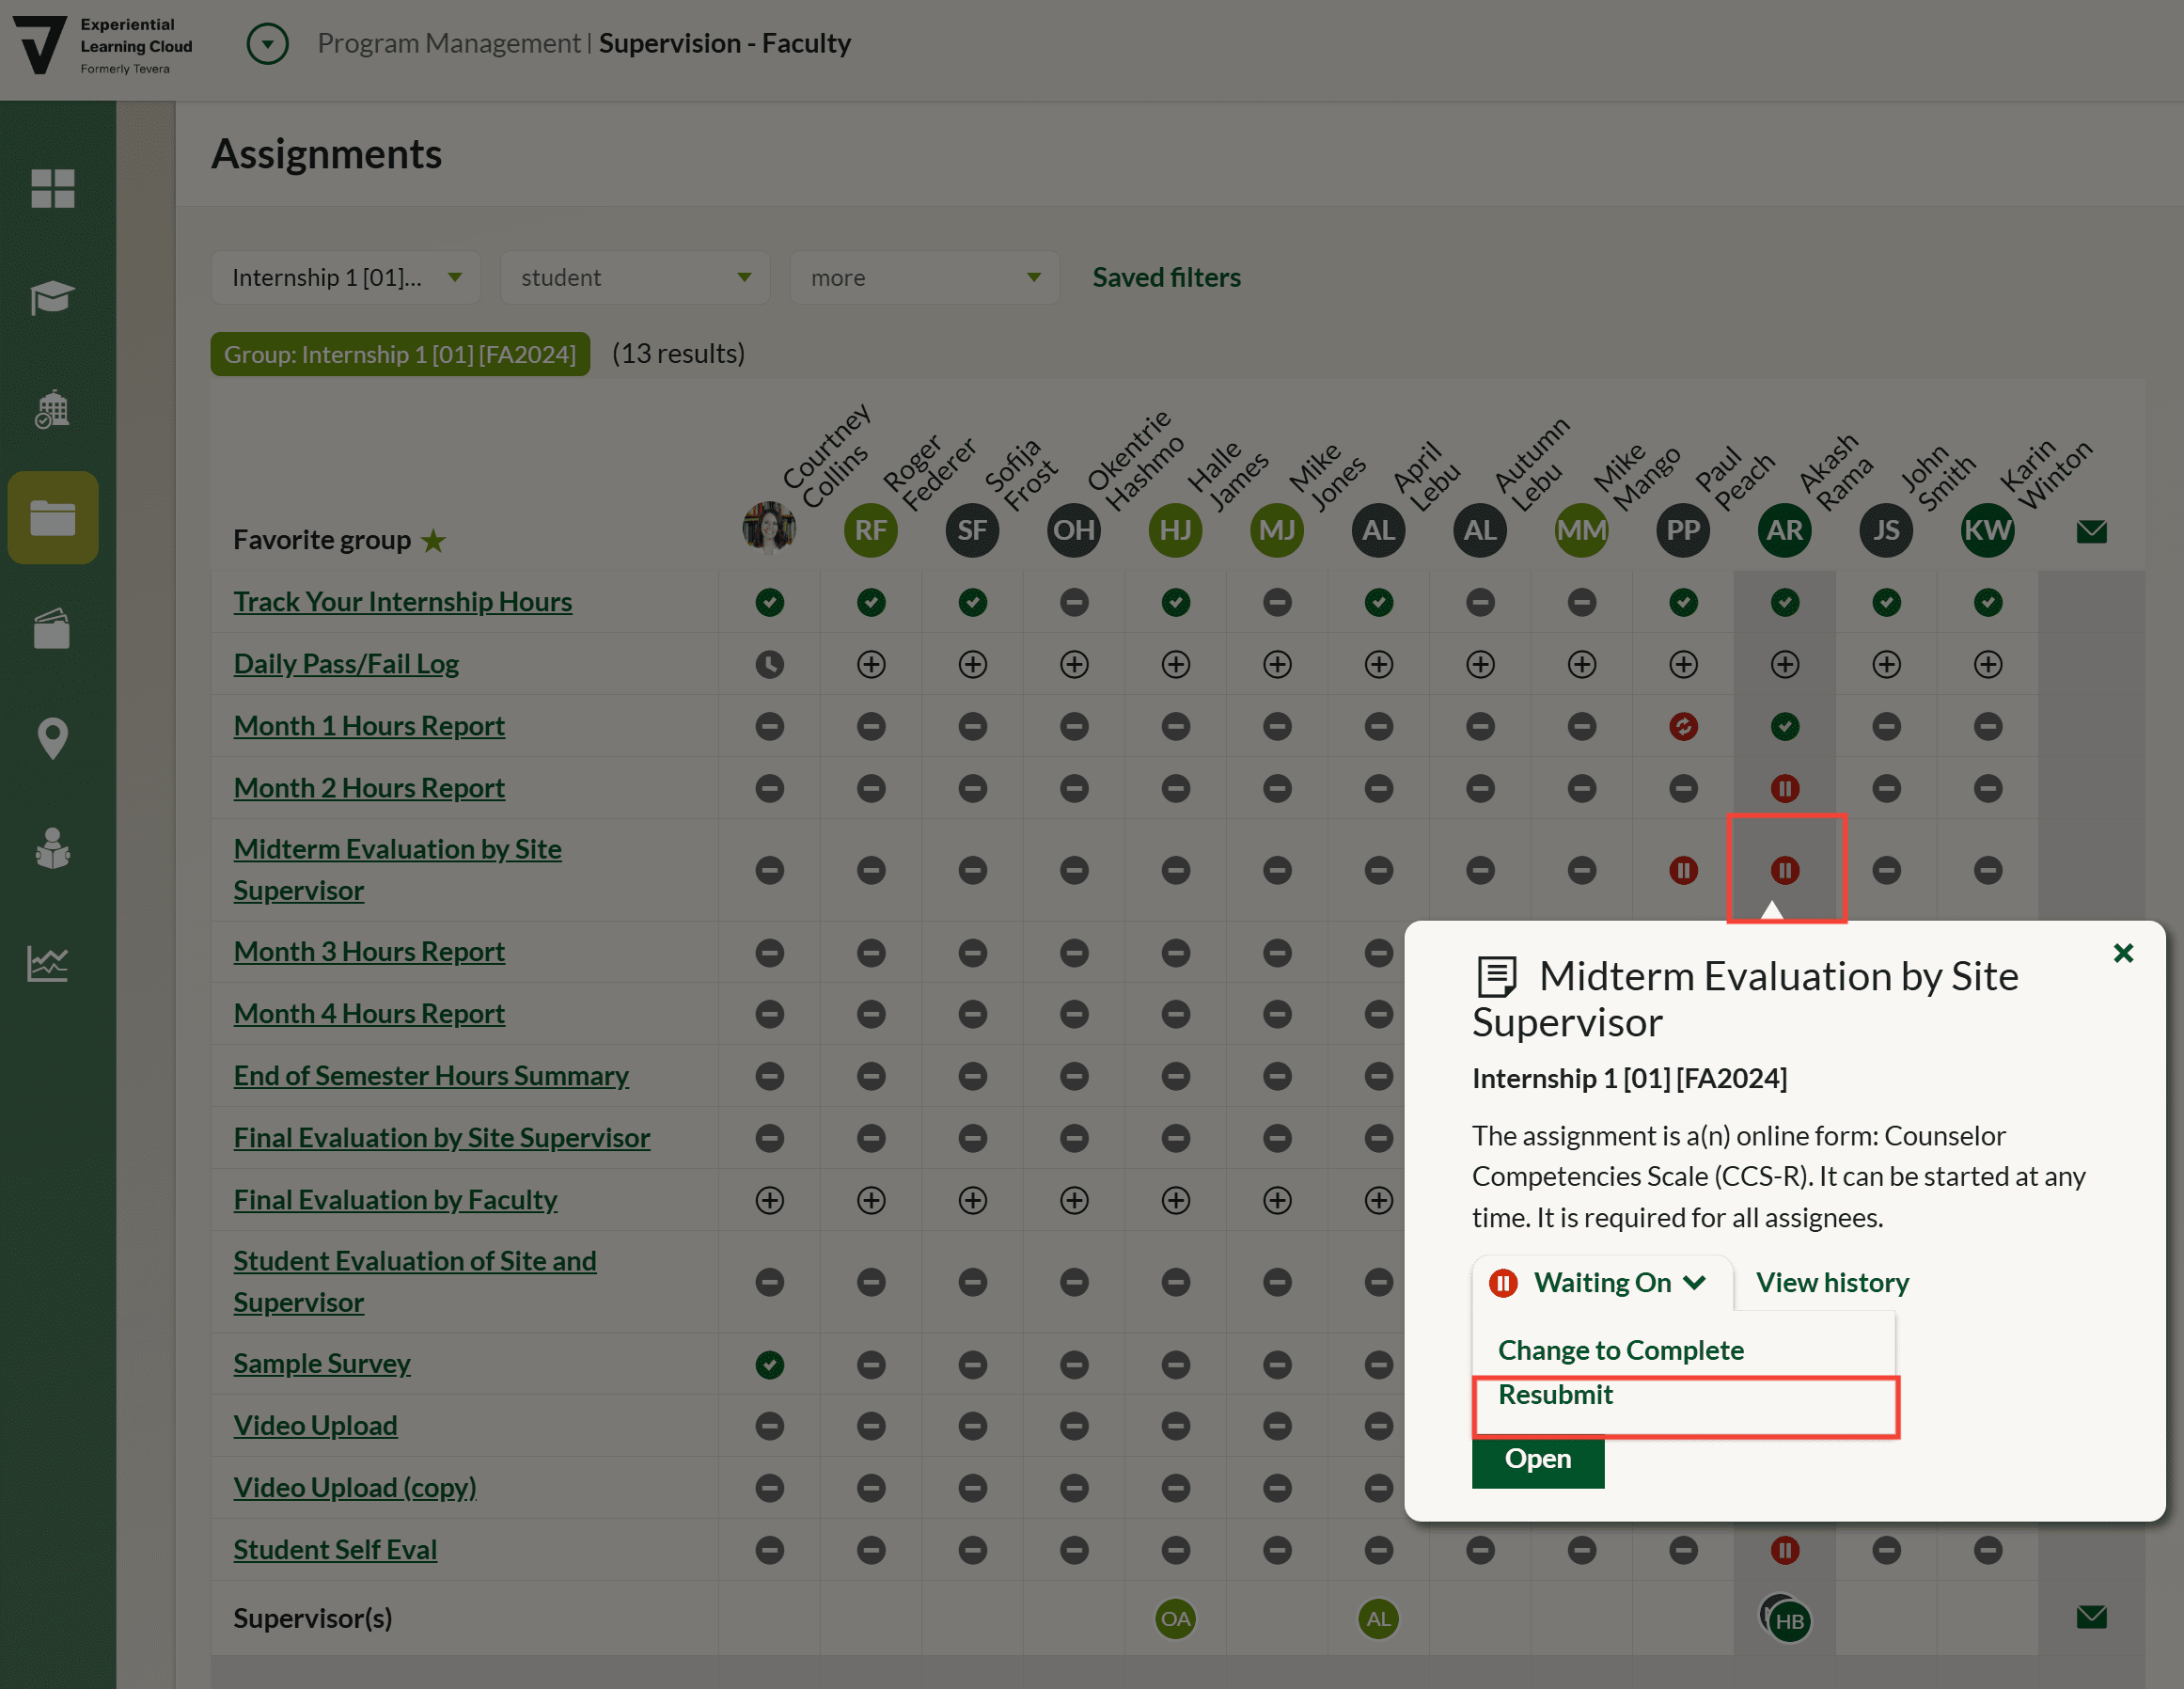Click the resubmit status icon for Paul Peach's Month 1 Hours Report
Image resolution: width=2184 pixels, height=1689 pixels.
(x=1683, y=726)
